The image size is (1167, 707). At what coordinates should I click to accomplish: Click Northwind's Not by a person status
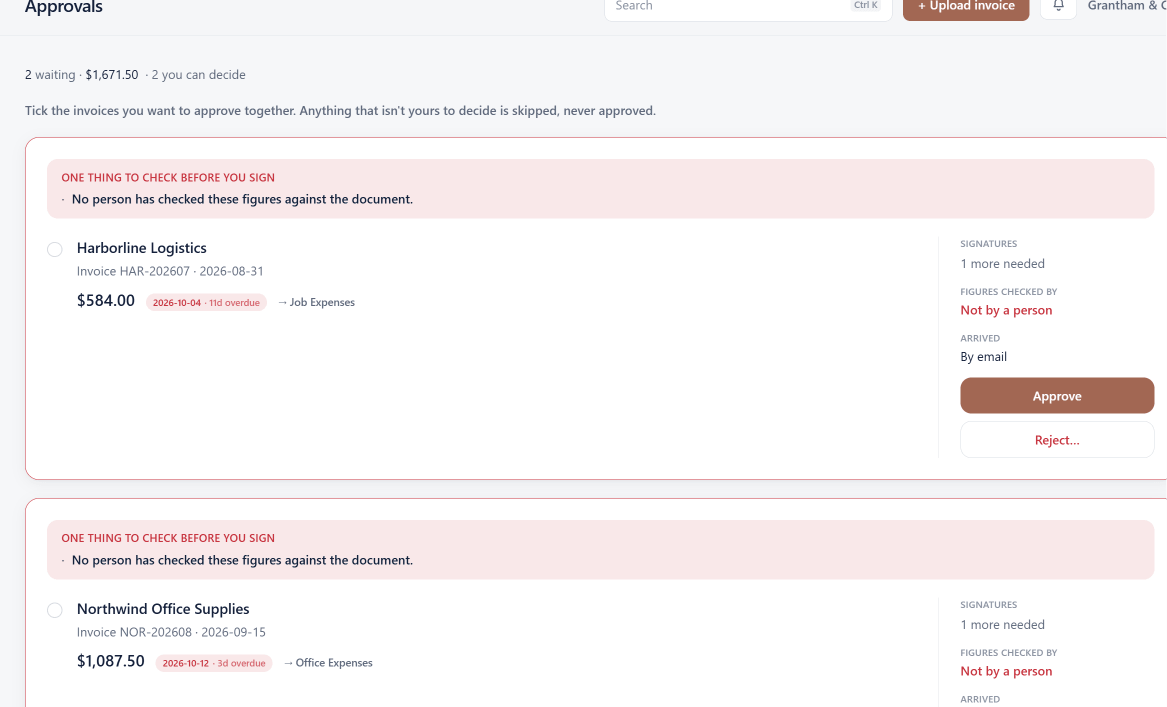[x=1006, y=671]
